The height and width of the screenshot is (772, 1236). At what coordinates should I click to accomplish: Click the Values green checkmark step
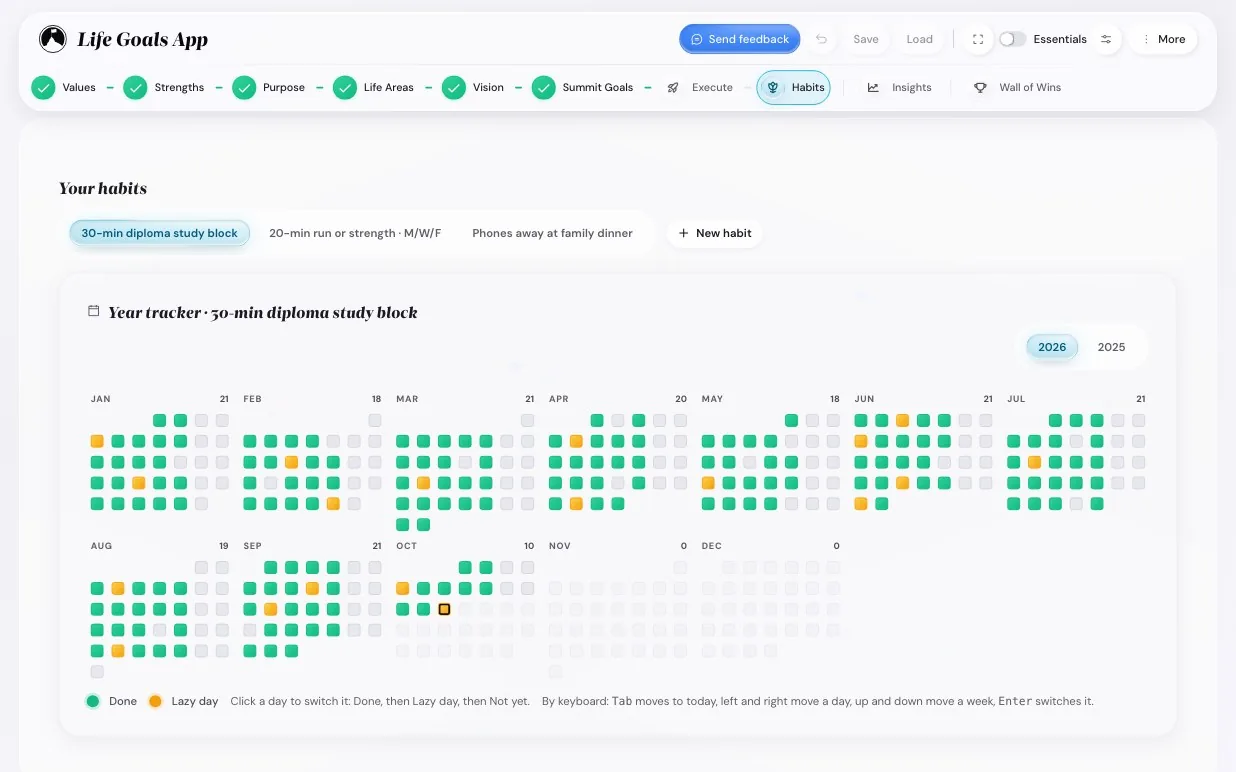(43, 88)
